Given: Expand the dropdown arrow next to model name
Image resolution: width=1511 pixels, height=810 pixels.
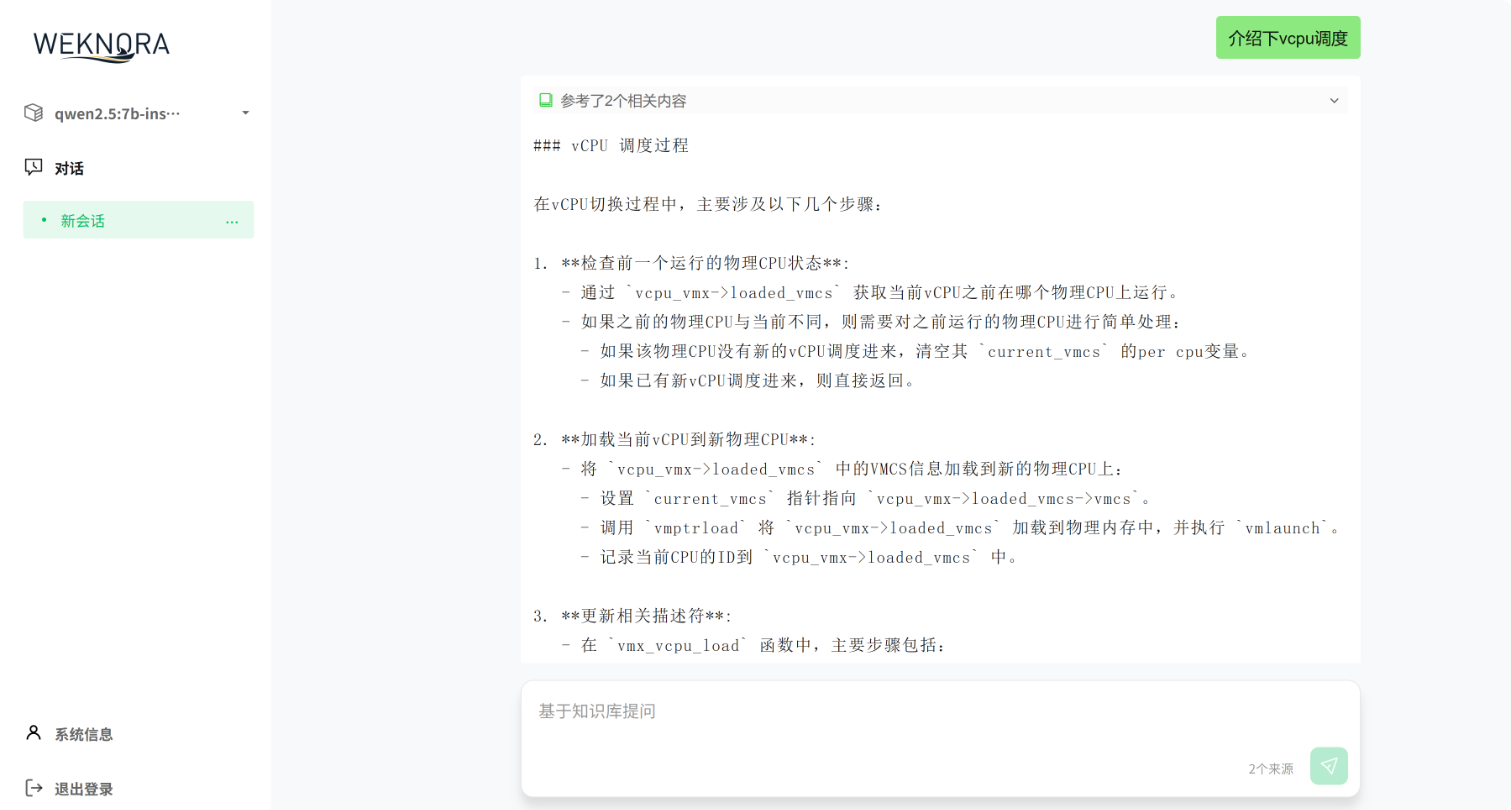Looking at the screenshot, I should [x=245, y=113].
